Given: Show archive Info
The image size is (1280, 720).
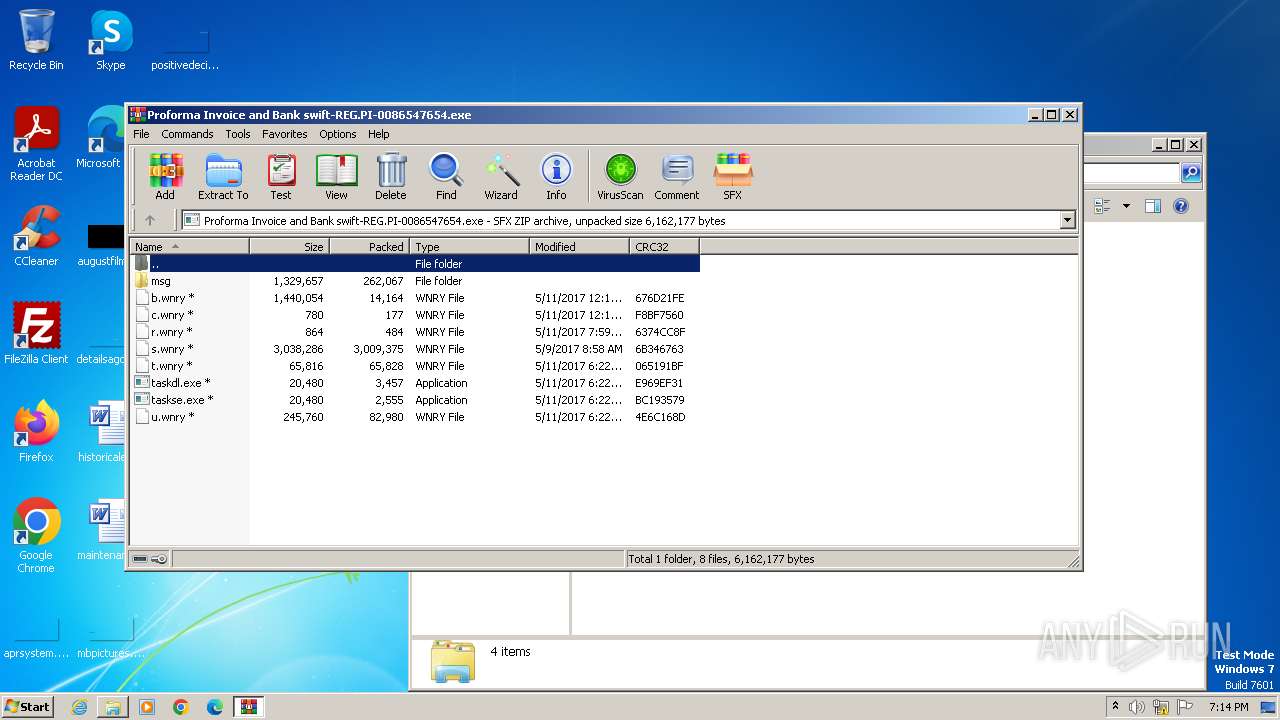Looking at the screenshot, I should coord(556,177).
